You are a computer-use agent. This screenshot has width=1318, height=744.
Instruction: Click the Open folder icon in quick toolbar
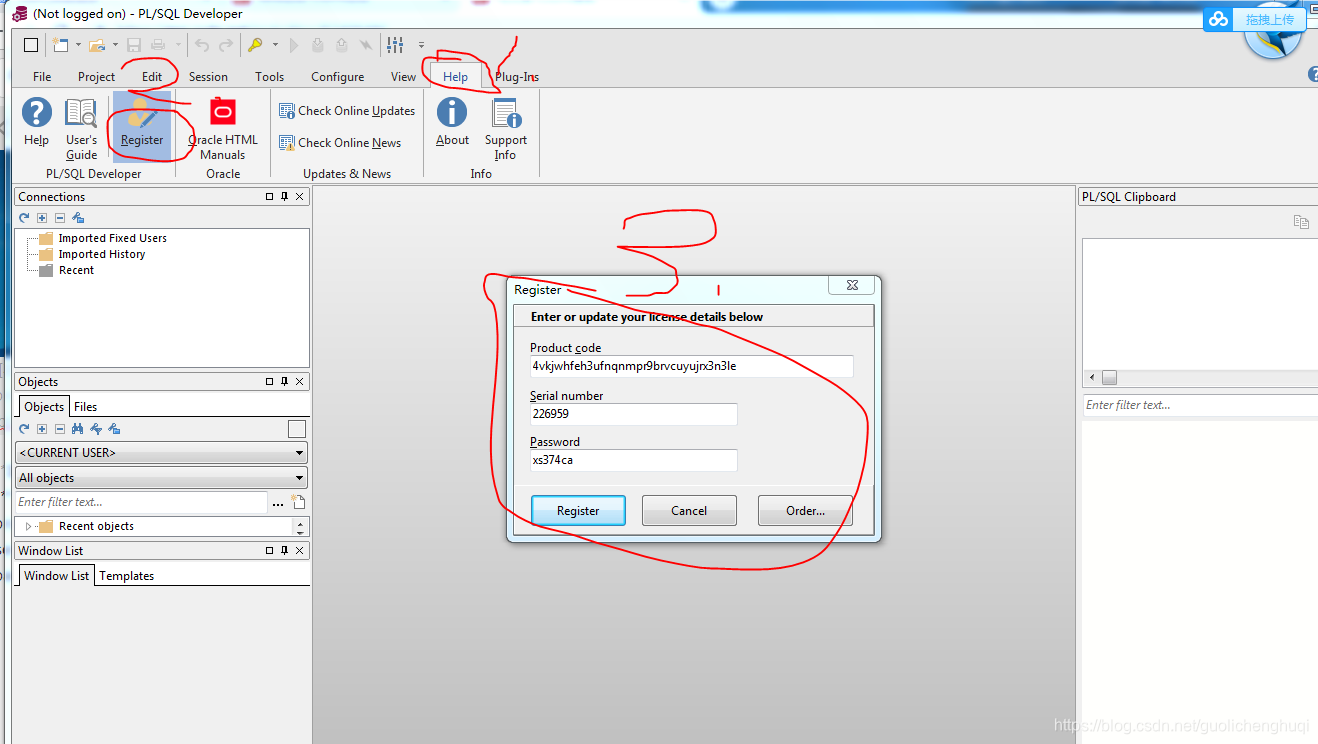97,45
